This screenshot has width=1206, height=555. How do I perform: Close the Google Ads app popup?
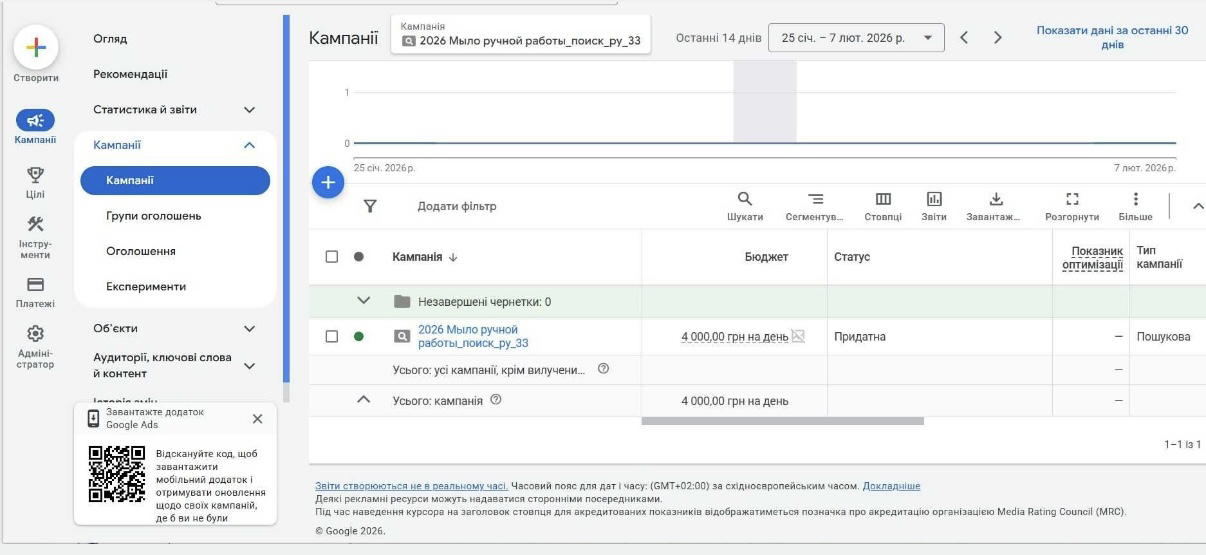257,419
